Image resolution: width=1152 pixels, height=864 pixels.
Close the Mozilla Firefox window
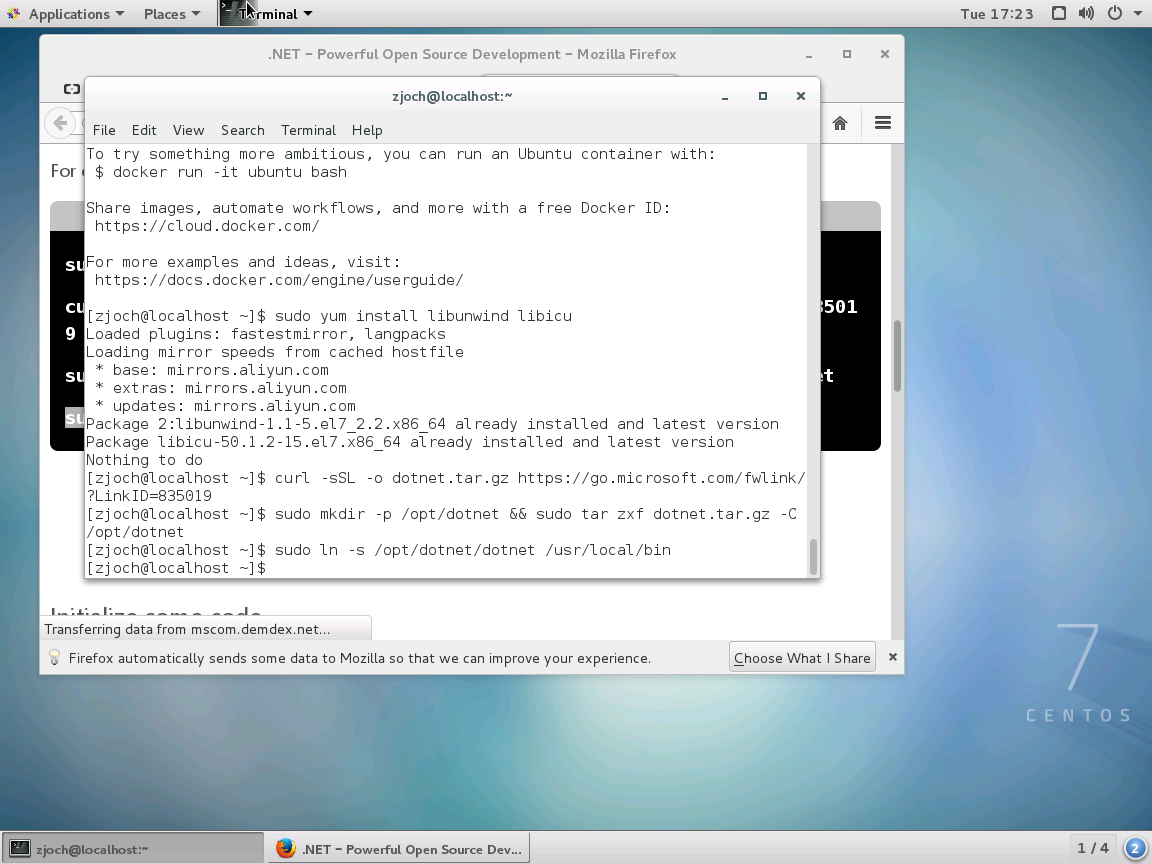pos(885,54)
